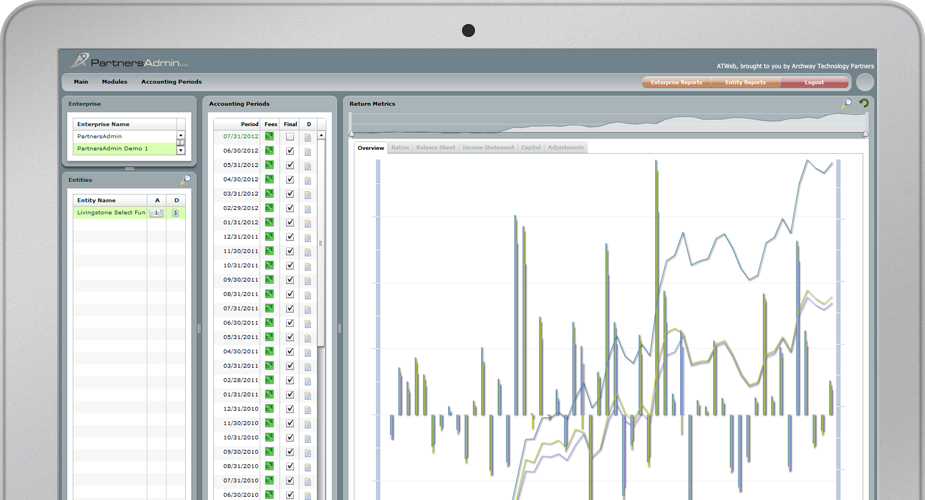Click the Fees icon for 12/31/2011
Screen dimensions: 925x500
269,237
